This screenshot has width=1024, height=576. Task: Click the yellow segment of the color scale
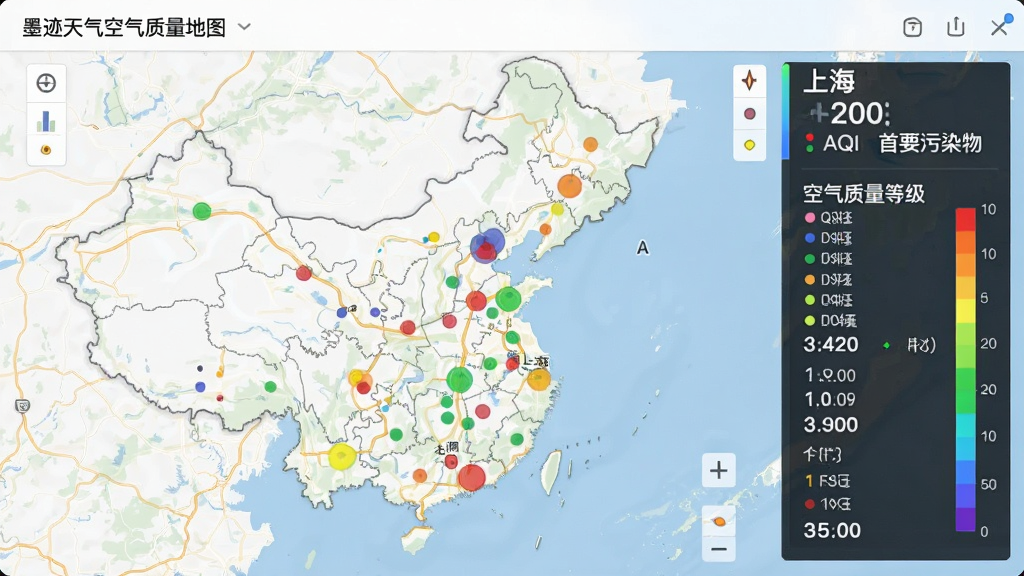pyautogui.click(x=965, y=310)
